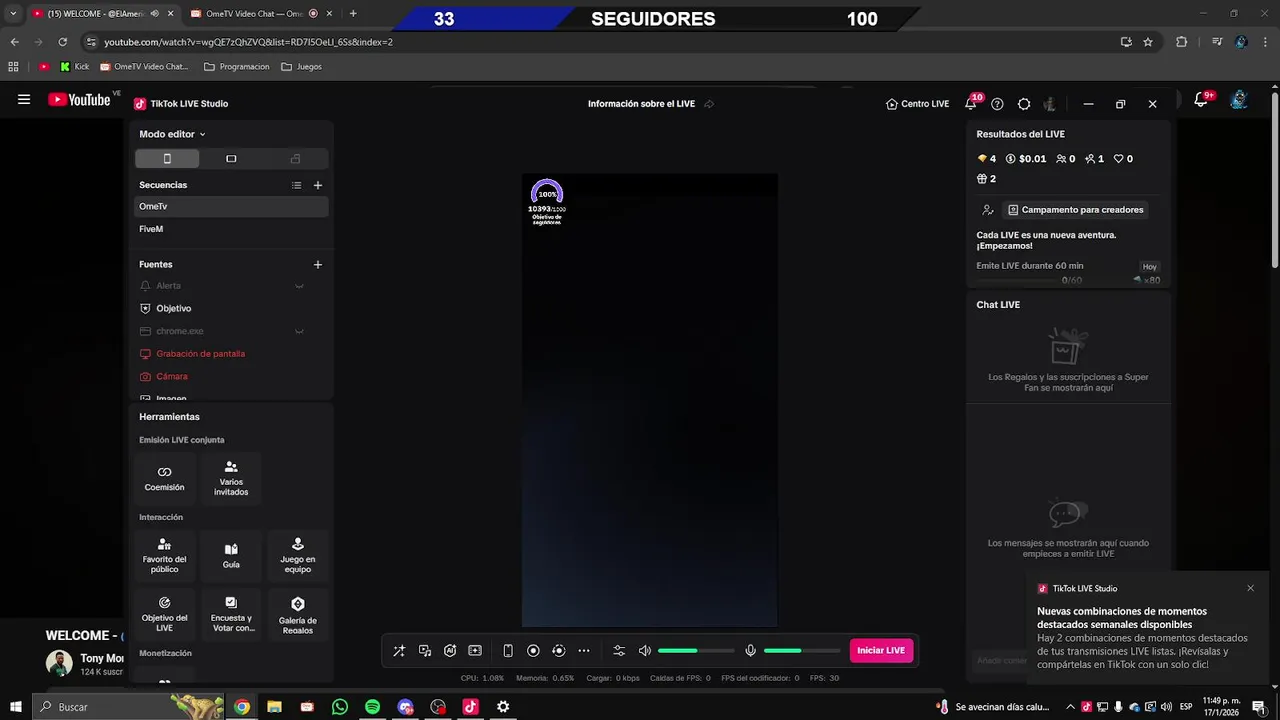1280x720 pixels.
Task: Select the locked dual layout tab
Action: pyautogui.click(x=295, y=159)
